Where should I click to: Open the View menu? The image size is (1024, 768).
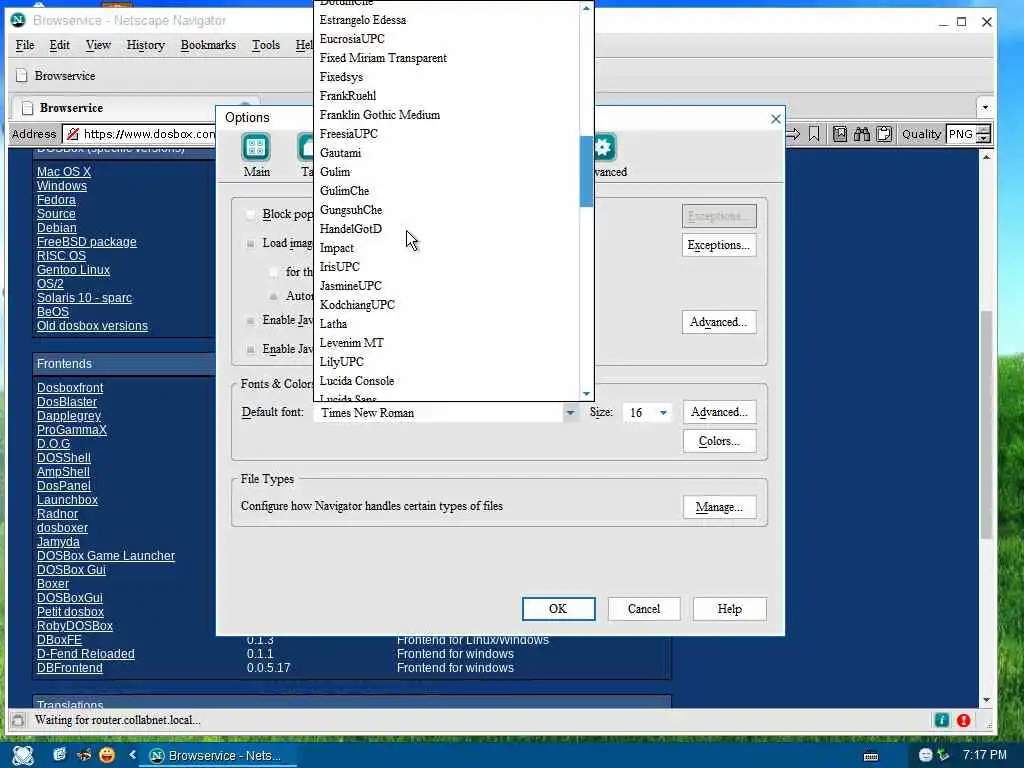click(98, 45)
